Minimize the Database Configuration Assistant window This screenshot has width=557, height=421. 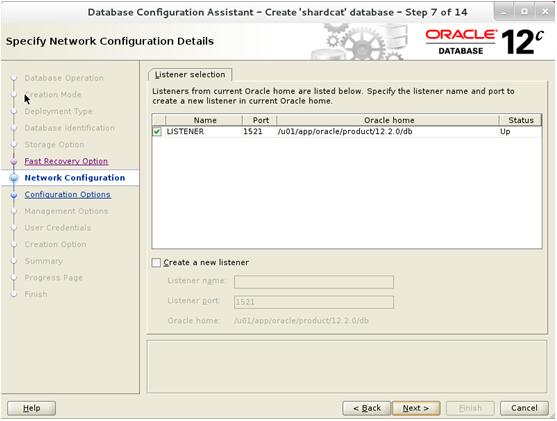click(504, 12)
